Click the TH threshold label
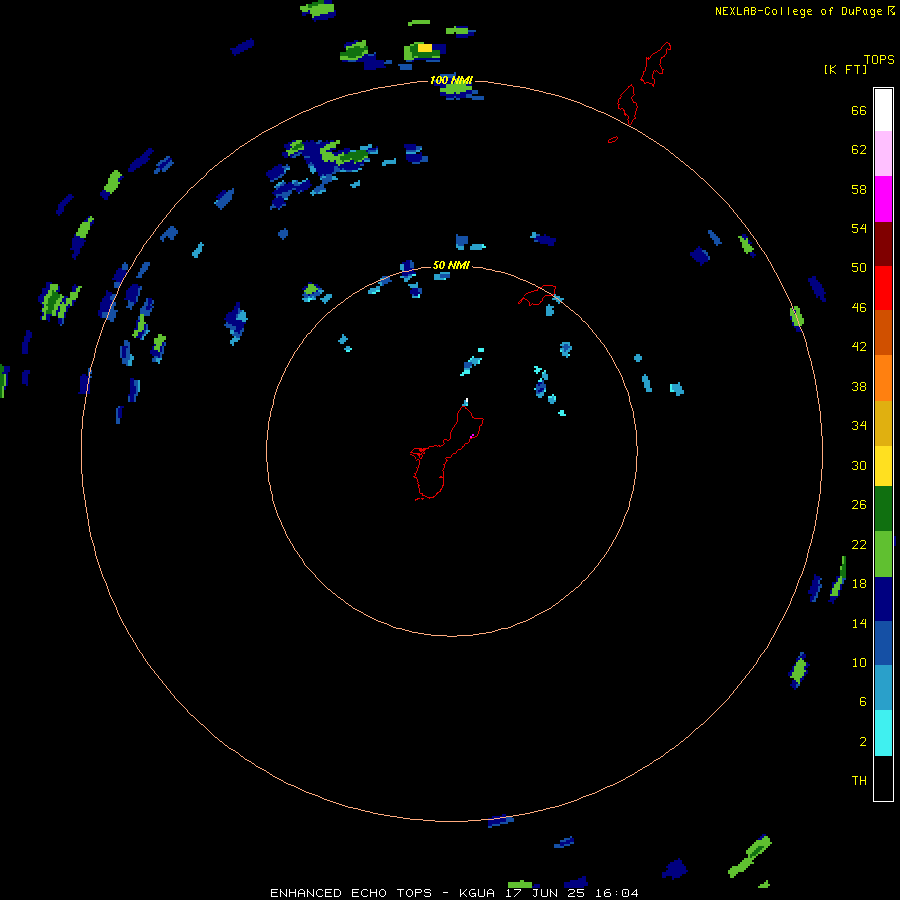900x900 pixels. click(x=859, y=780)
